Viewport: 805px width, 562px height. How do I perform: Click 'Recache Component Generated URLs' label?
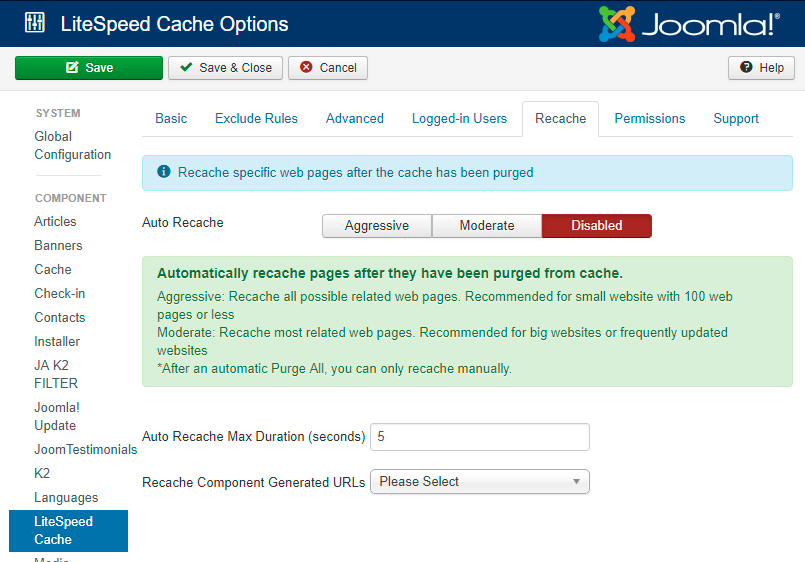tap(254, 482)
